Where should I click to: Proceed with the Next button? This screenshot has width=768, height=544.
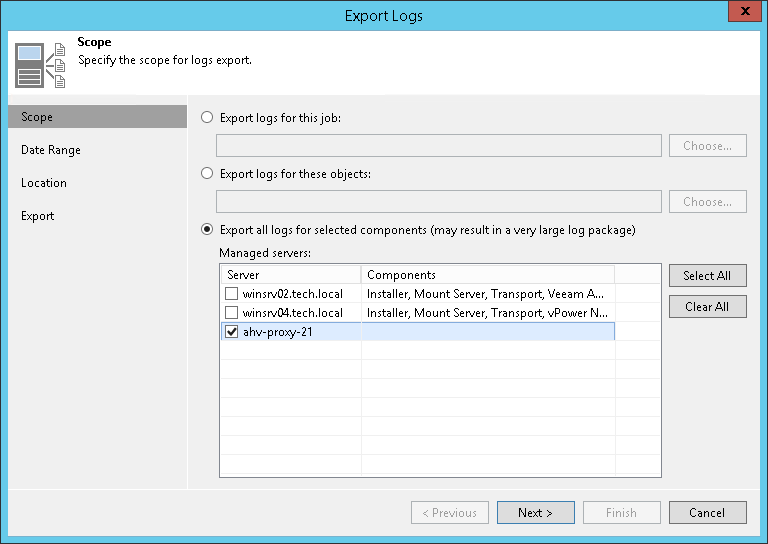pos(536,513)
